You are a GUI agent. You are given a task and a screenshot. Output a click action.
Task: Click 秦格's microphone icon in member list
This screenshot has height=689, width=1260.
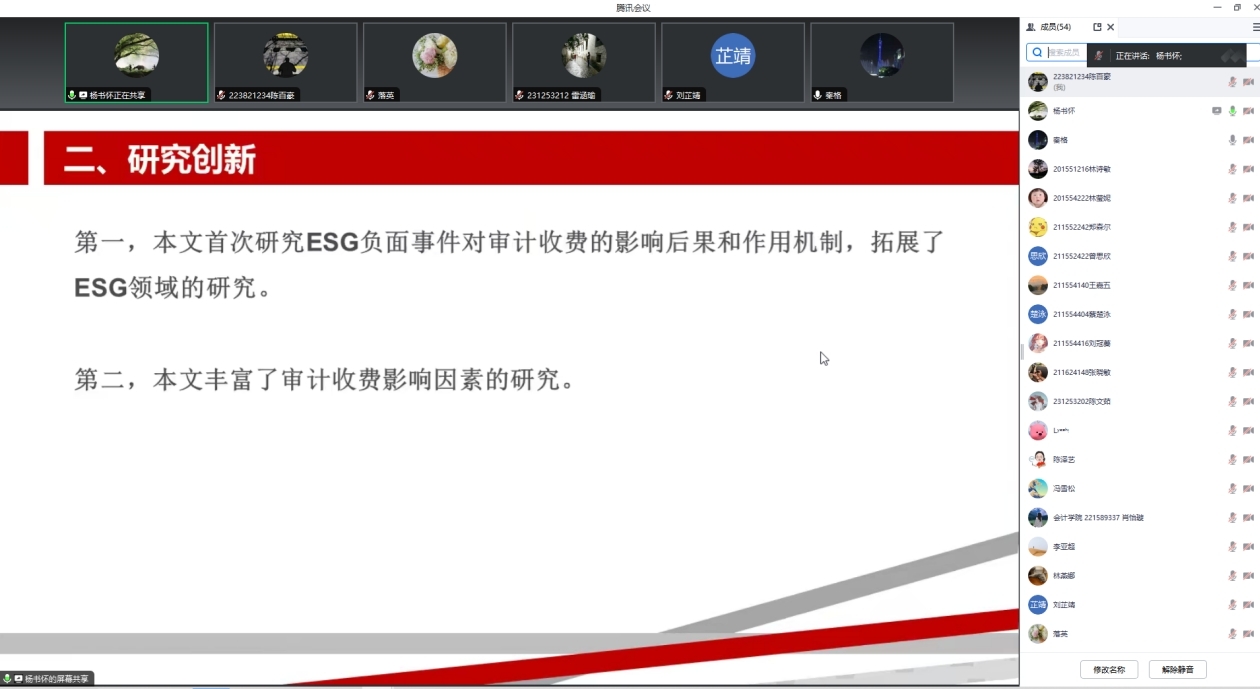tap(1232, 140)
